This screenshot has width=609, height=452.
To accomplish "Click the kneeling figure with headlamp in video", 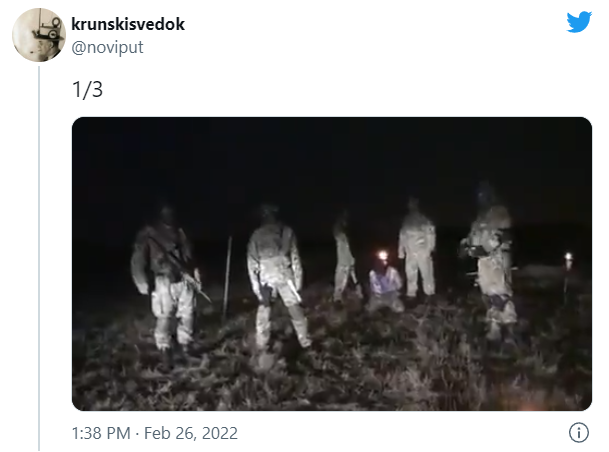I will (385, 282).
